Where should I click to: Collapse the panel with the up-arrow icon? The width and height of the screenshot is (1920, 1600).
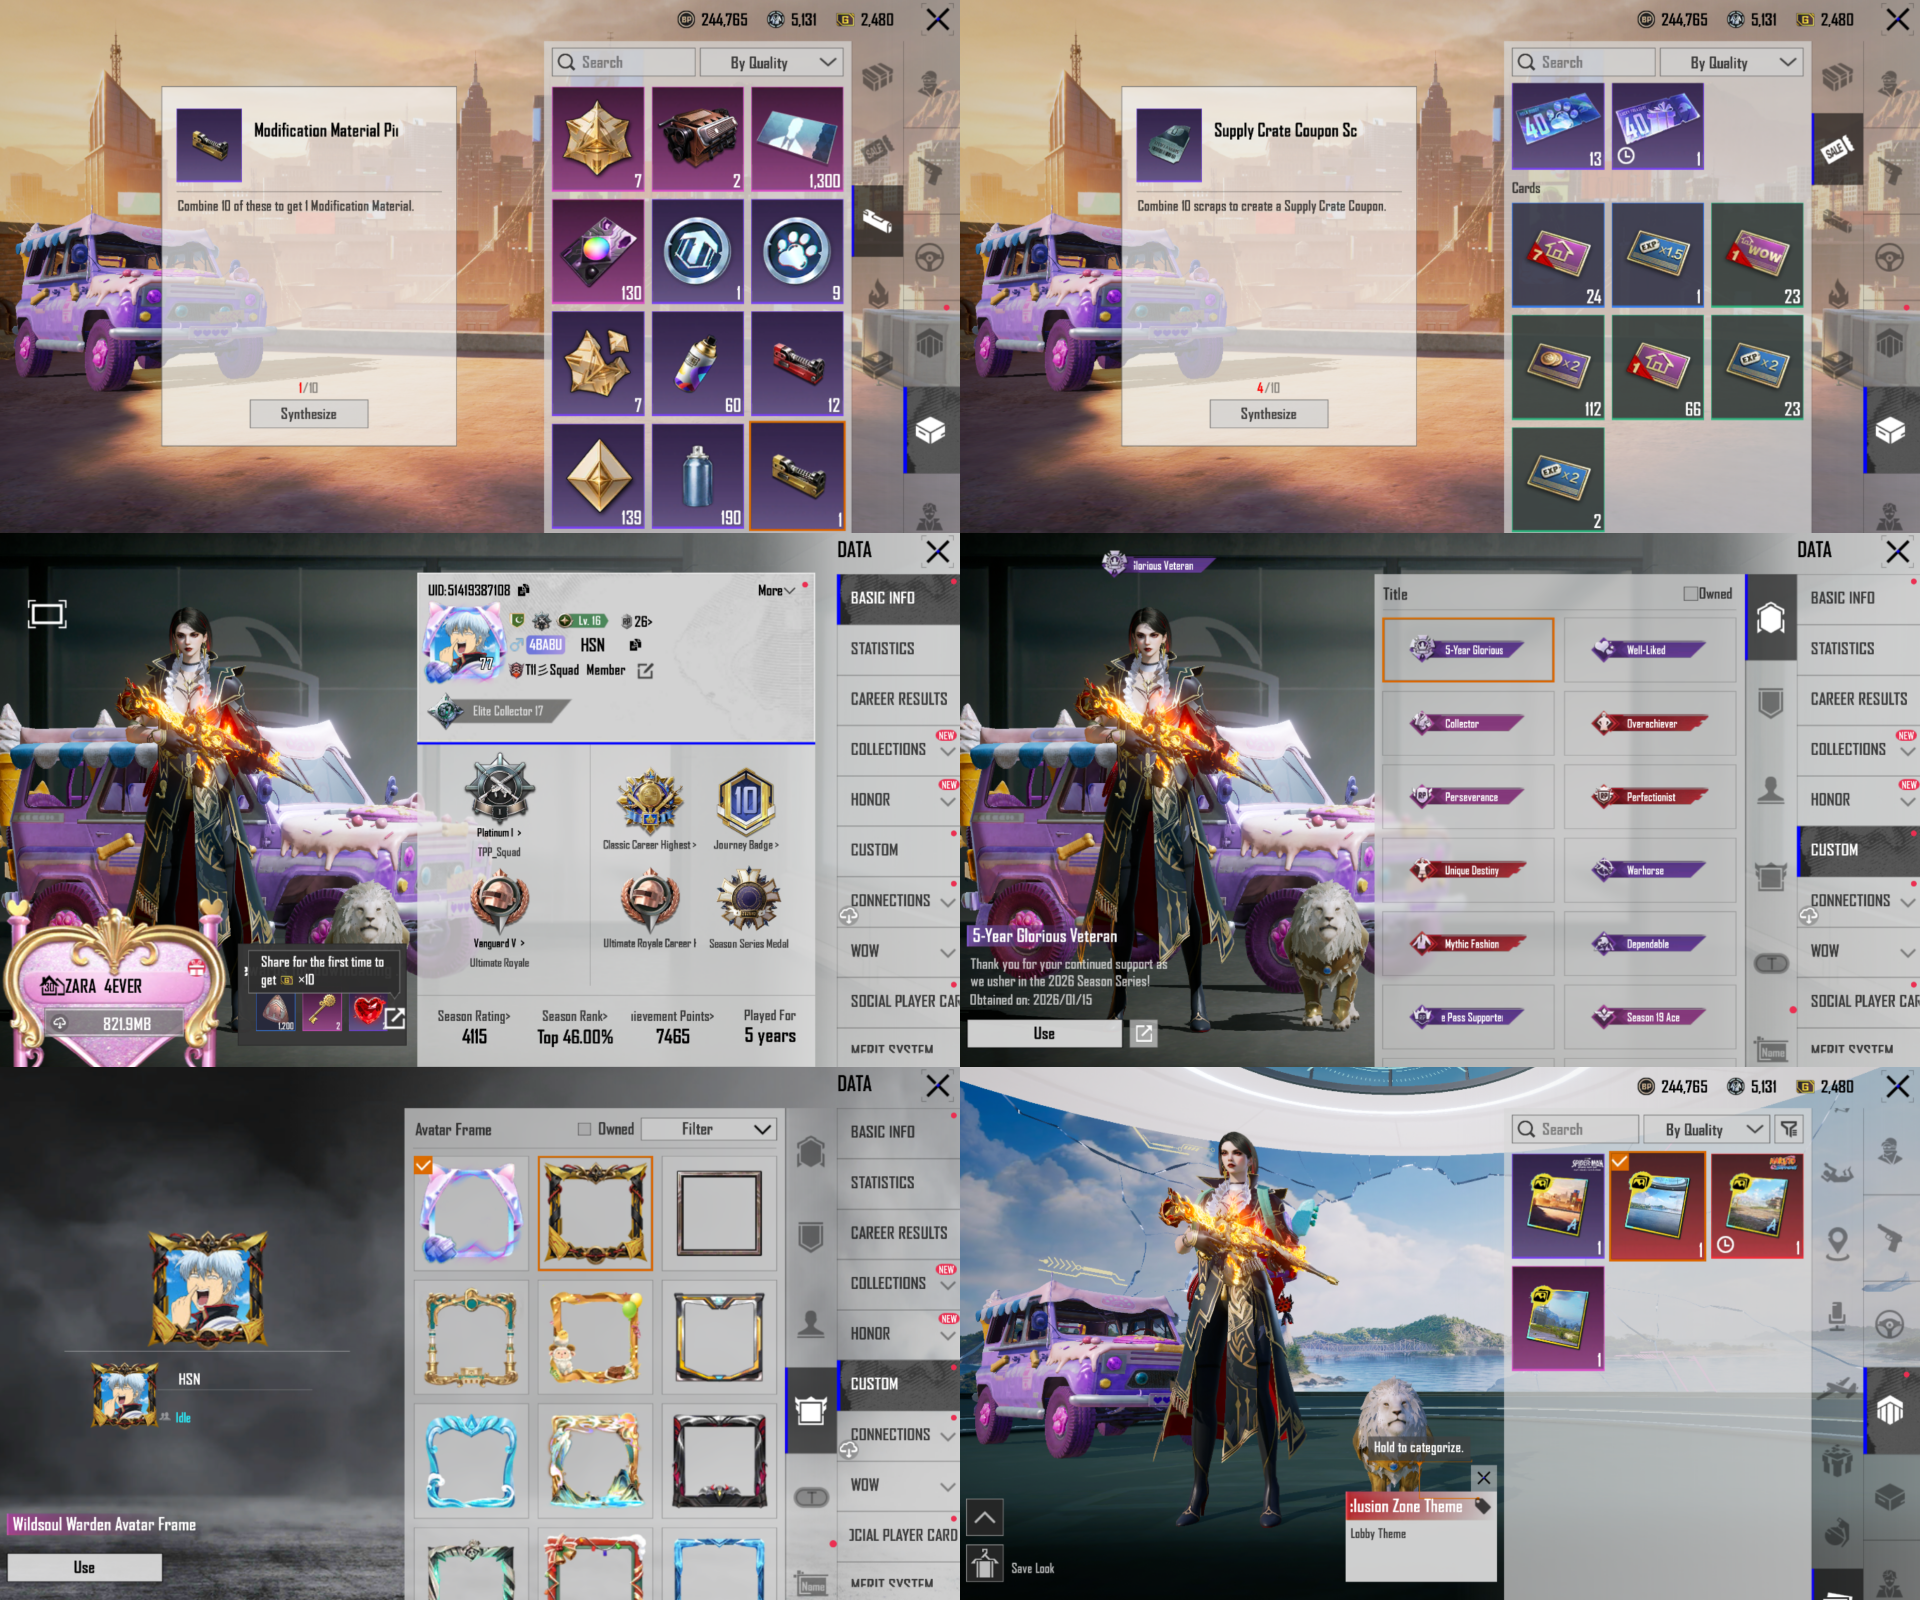tap(985, 1517)
